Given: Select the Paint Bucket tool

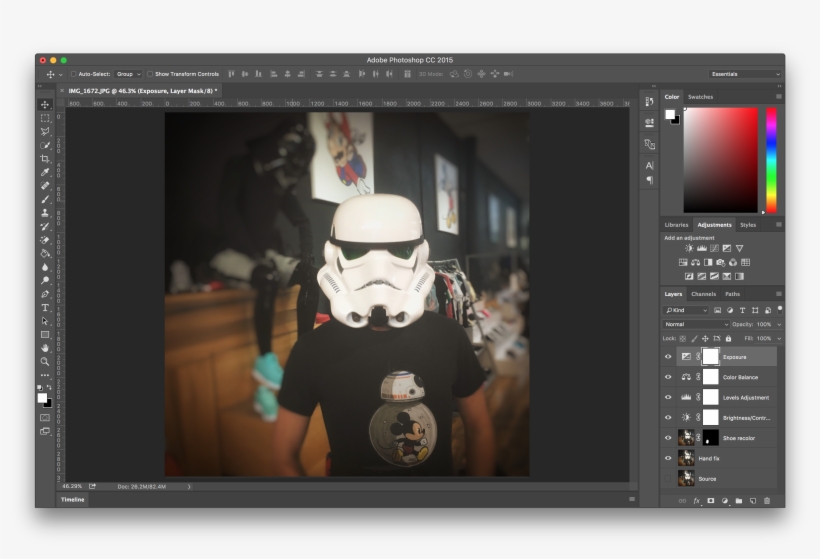Looking at the screenshot, I should click(x=45, y=254).
